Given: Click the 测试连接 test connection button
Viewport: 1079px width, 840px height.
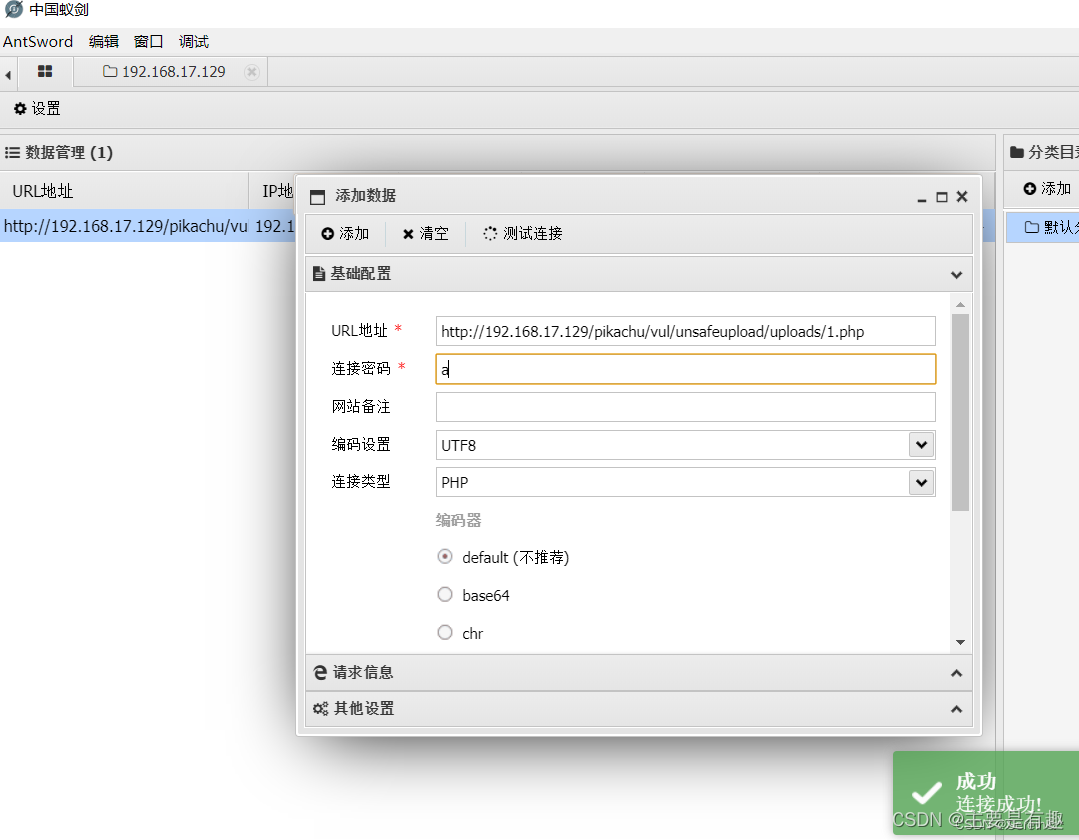Looking at the screenshot, I should 522,233.
